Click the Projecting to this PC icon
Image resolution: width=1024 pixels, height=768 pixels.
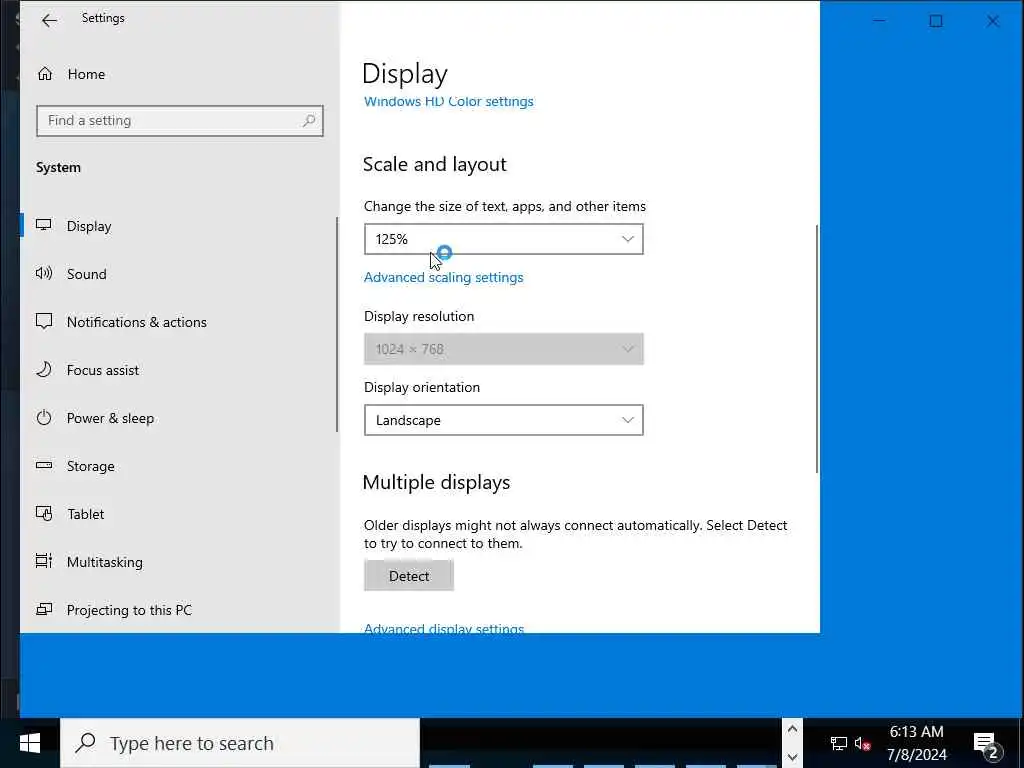tap(44, 609)
